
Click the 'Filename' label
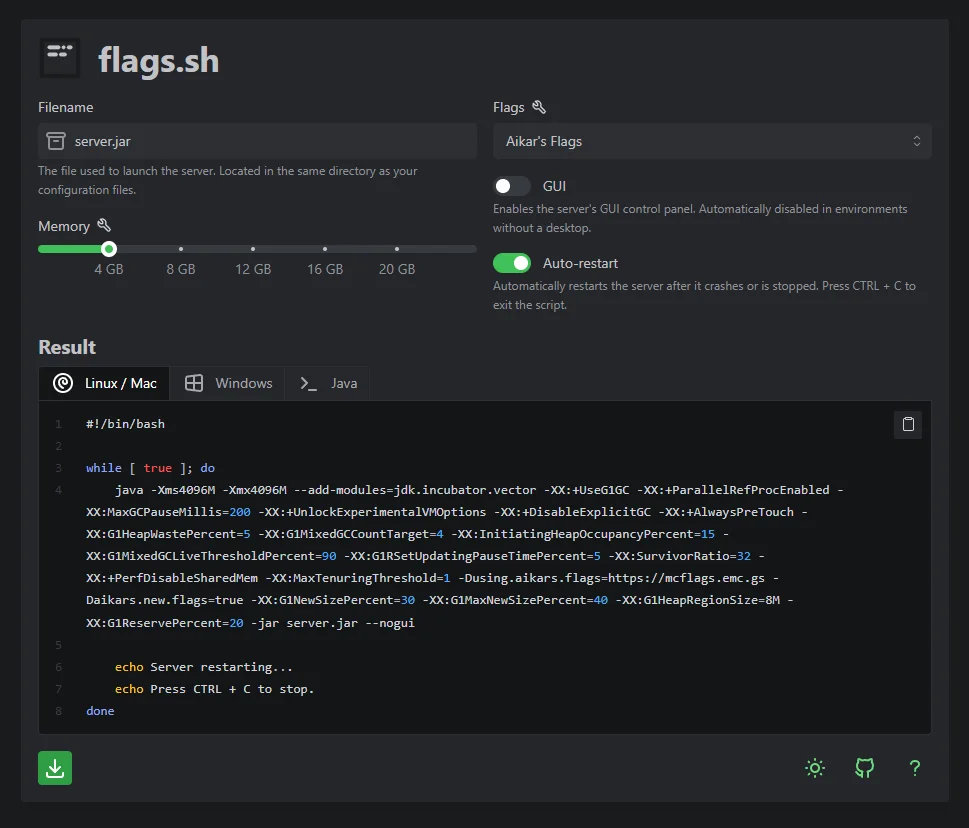[66, 107]
